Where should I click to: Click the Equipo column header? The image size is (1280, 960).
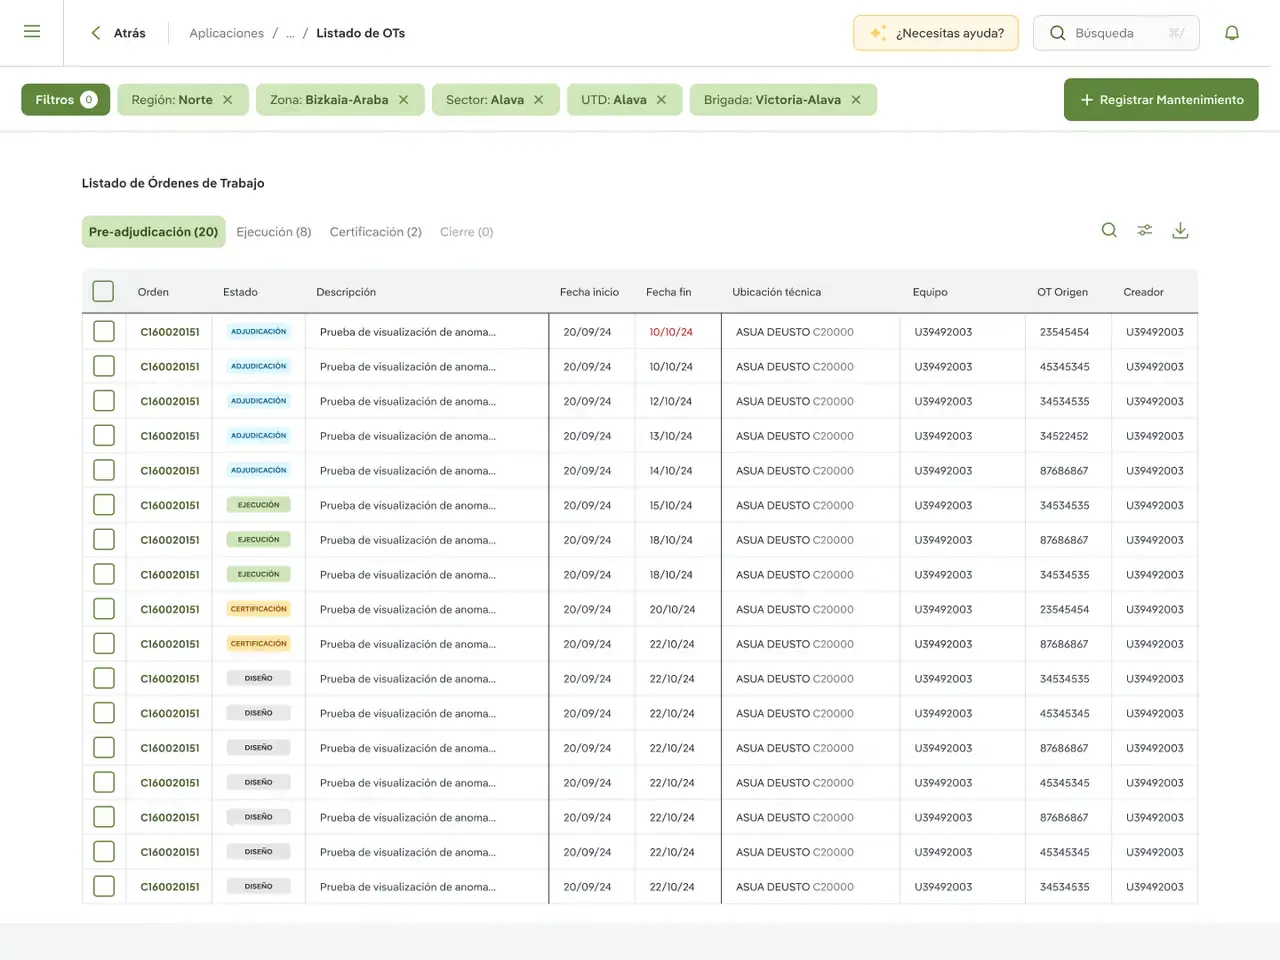click(930, 292)
